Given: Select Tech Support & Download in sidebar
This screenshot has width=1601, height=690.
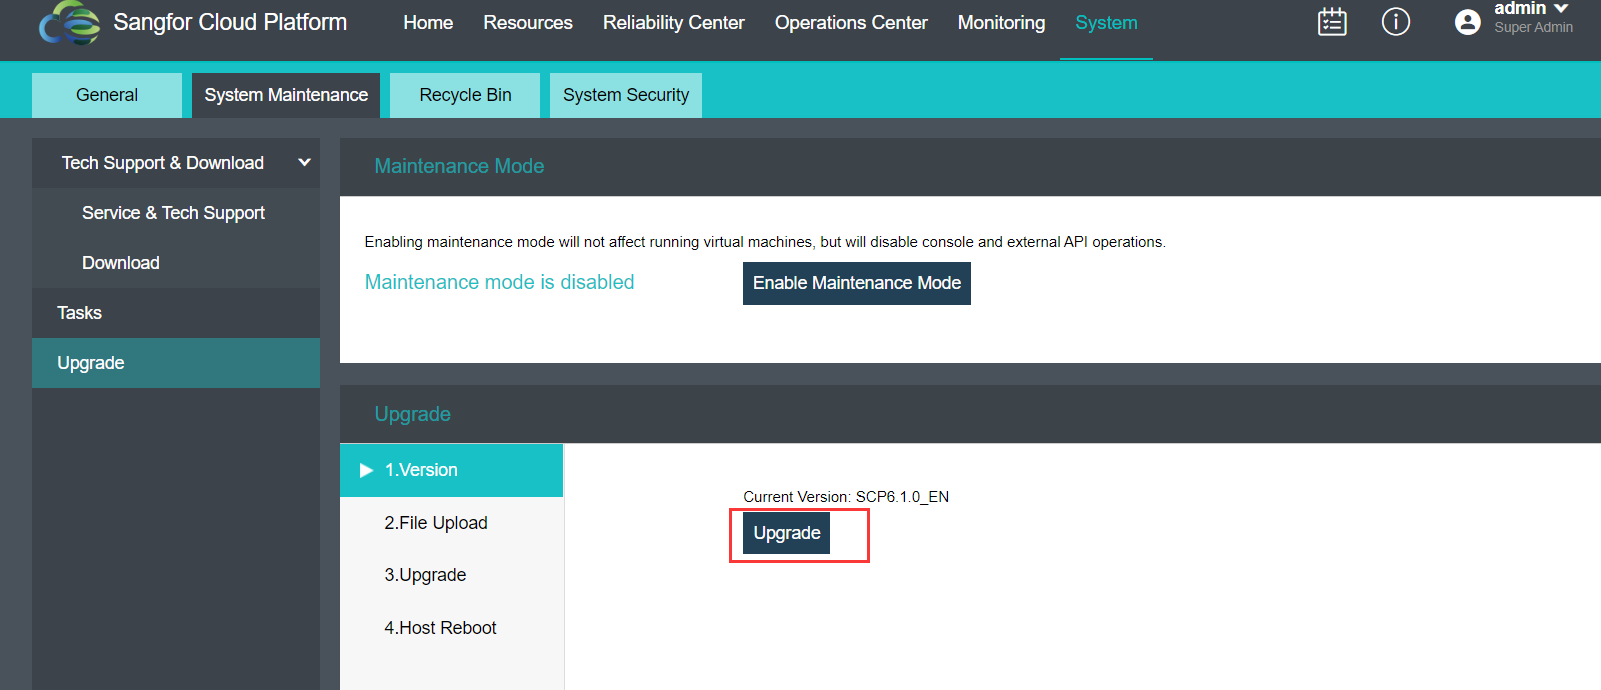Looking at the screenshot, I should 176,163.
